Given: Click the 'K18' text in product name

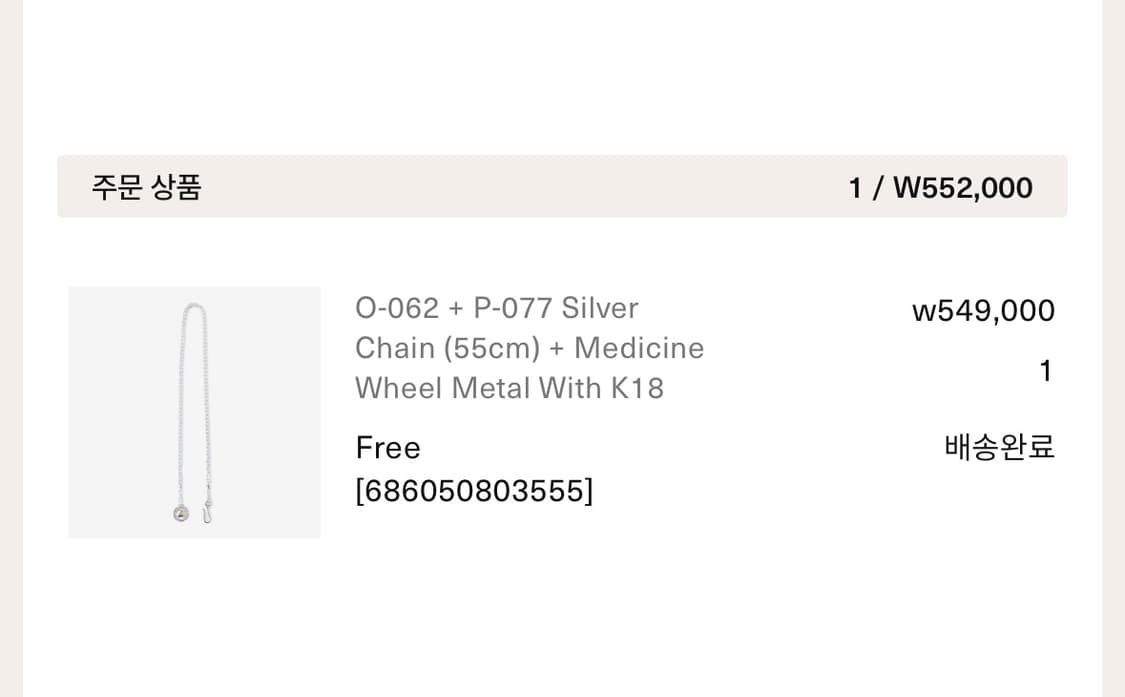Looking at the screenshot, I should coord(637,388).
